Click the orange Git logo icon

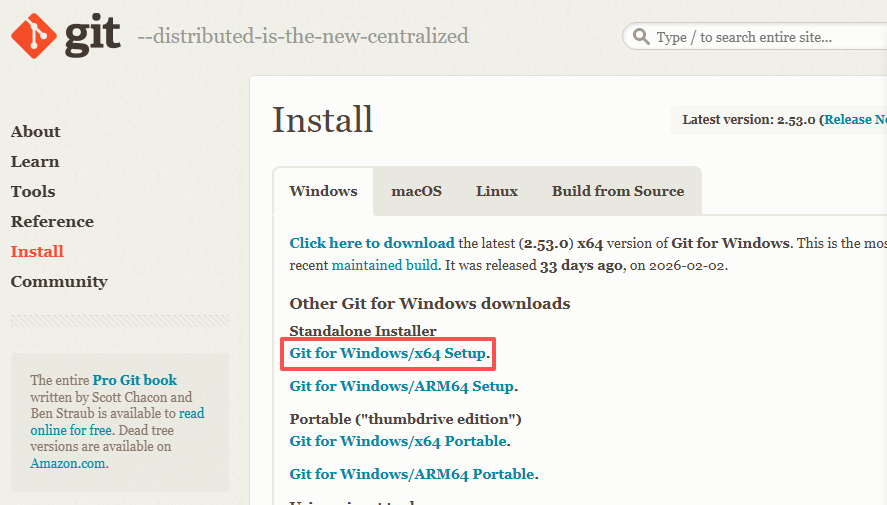pyautogui.click(x=34, y=36)
